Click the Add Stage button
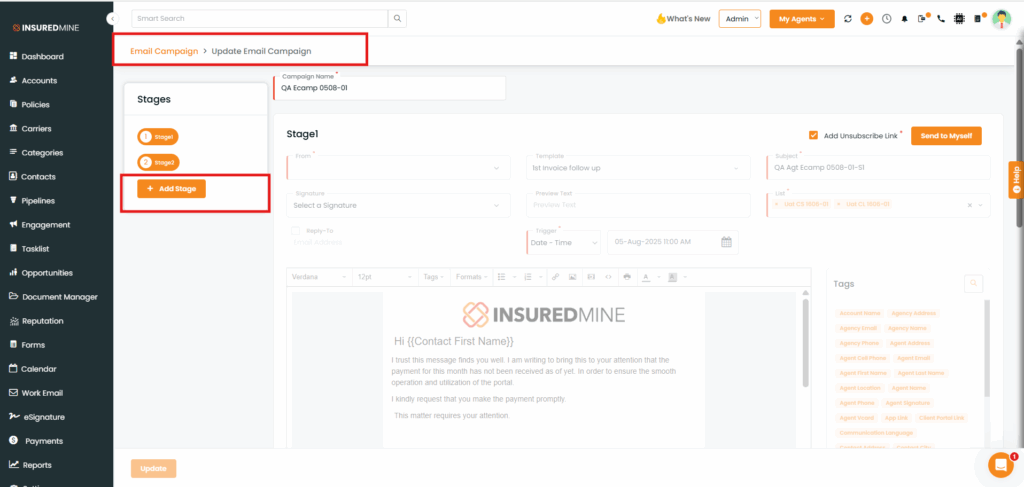1024x487 pixels. coord(171,188)
